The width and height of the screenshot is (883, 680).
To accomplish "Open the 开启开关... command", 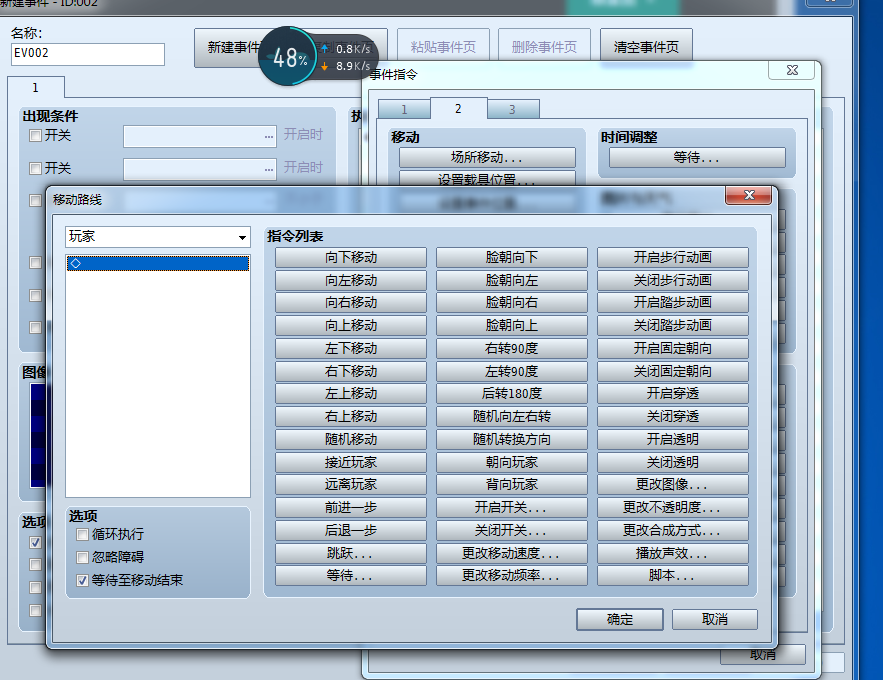I will click(512, 508).
